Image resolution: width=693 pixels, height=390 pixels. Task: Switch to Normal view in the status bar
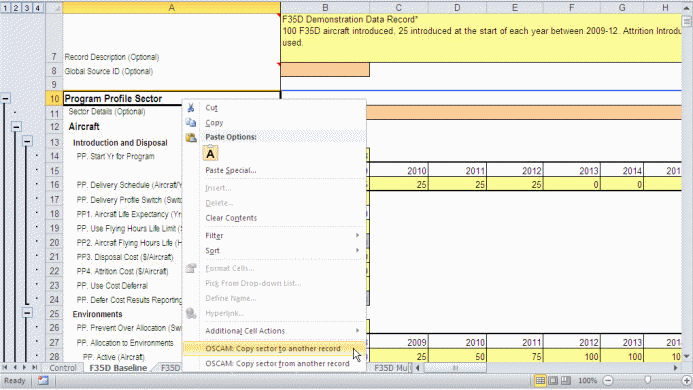[540, 380]
